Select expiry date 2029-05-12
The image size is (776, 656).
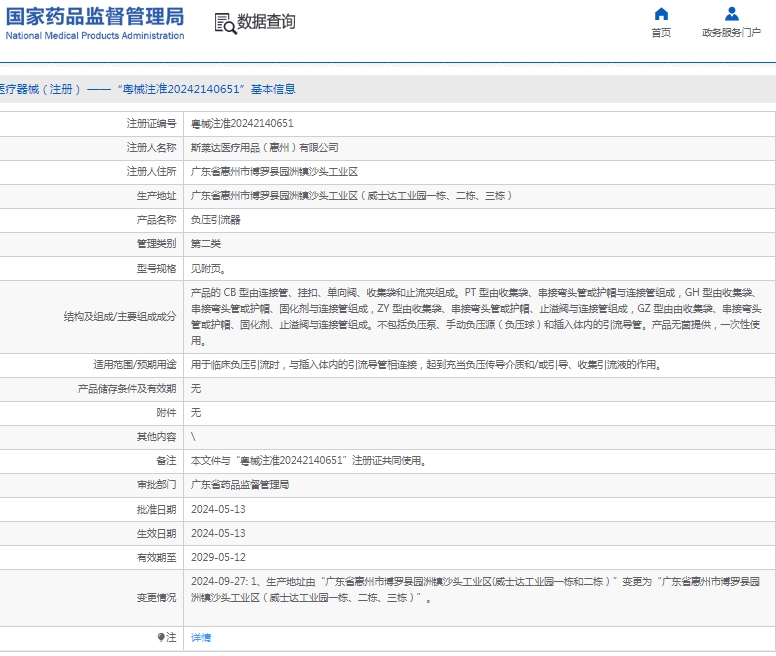(x=218, y=558)
